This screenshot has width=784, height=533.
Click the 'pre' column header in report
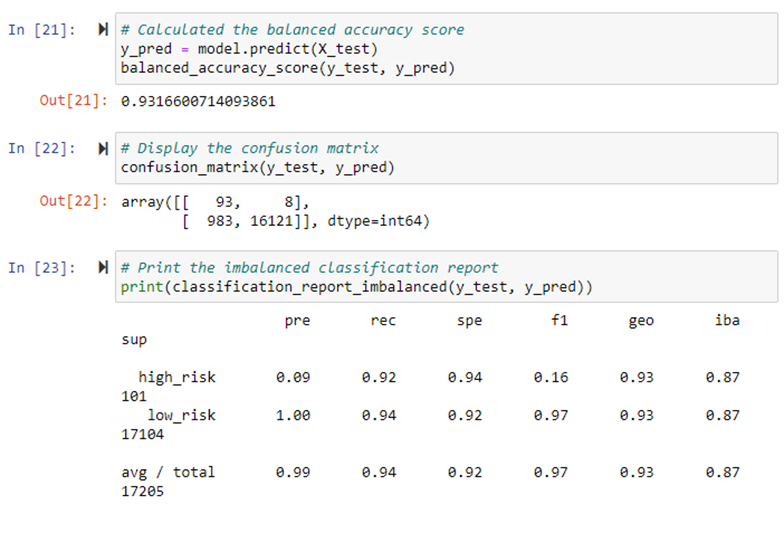click(298, 321)
